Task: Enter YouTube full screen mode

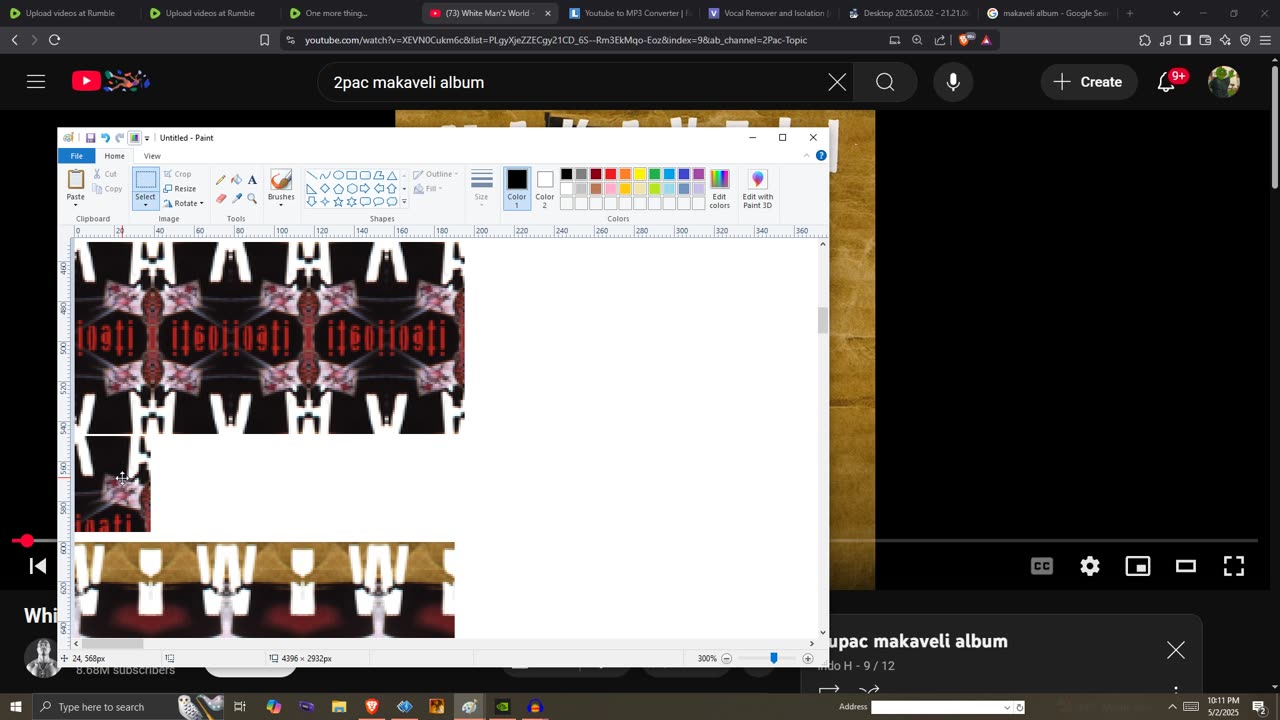Action: (1234, 566)
